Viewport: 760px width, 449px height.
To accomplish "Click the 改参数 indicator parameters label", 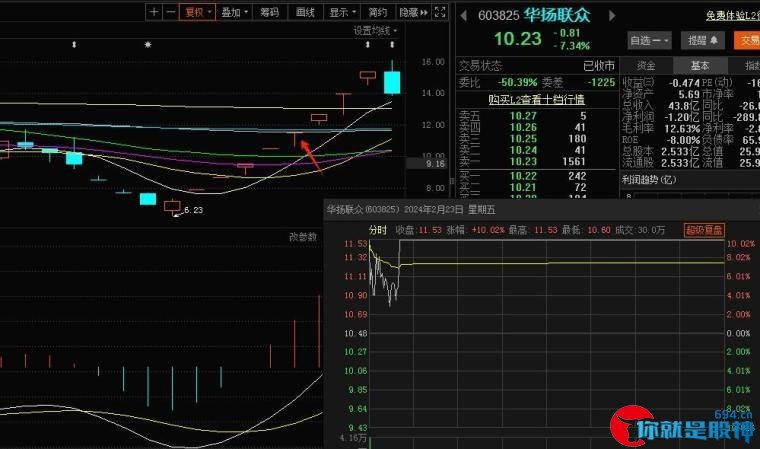I will (303, 237).
